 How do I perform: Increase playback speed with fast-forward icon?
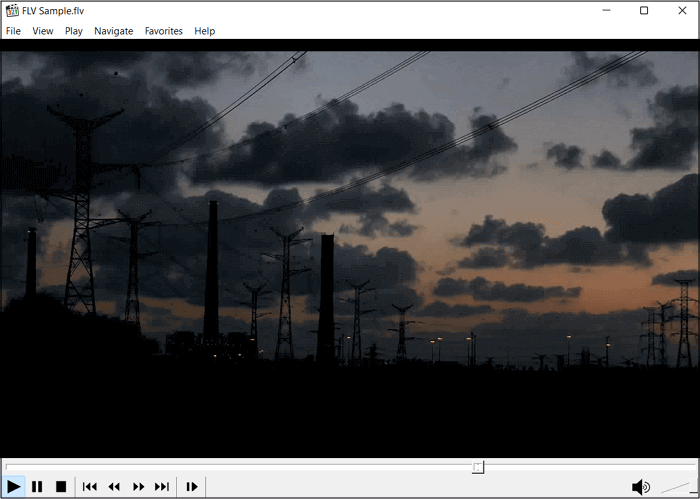tap(139, 487)
